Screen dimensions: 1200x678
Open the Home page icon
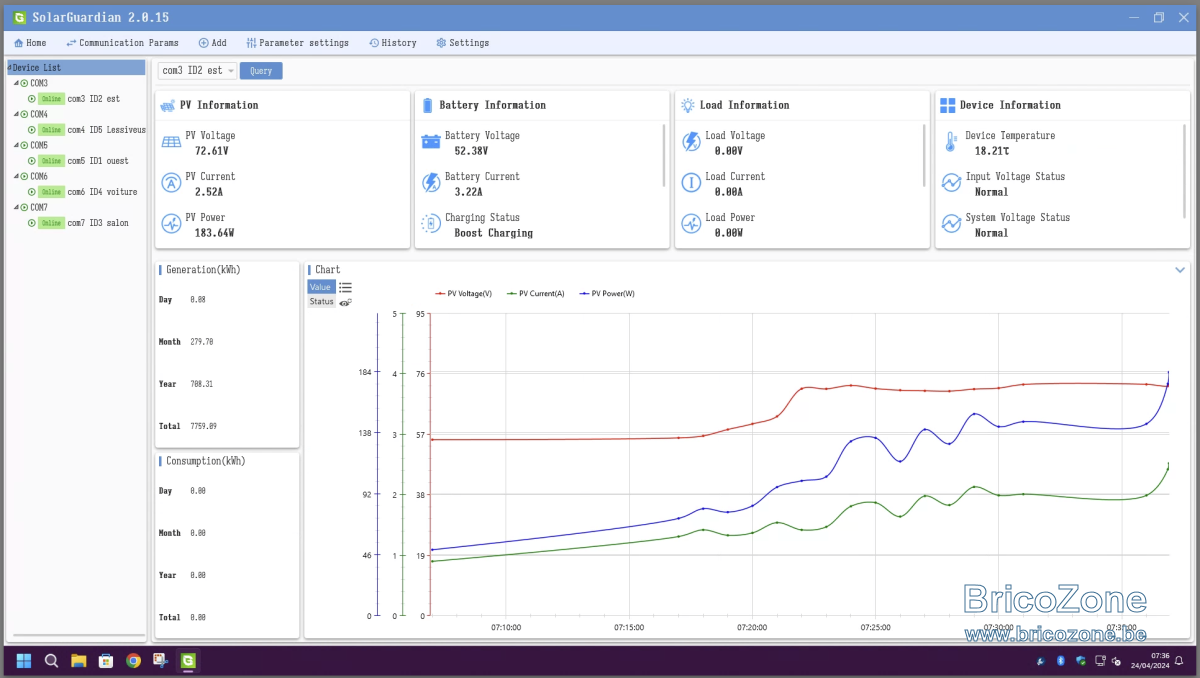coord(18,43)
